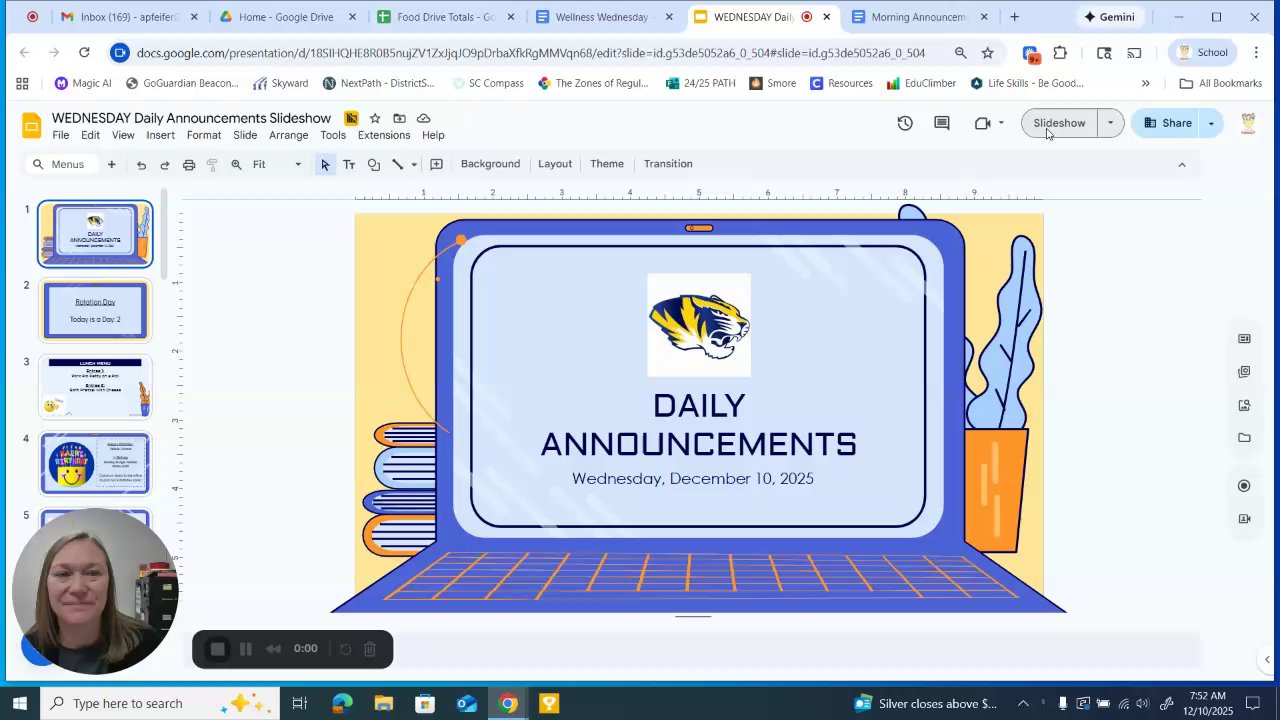Open the Arrange menu
Screen dimensions: 1280x720
click(288, 135)
